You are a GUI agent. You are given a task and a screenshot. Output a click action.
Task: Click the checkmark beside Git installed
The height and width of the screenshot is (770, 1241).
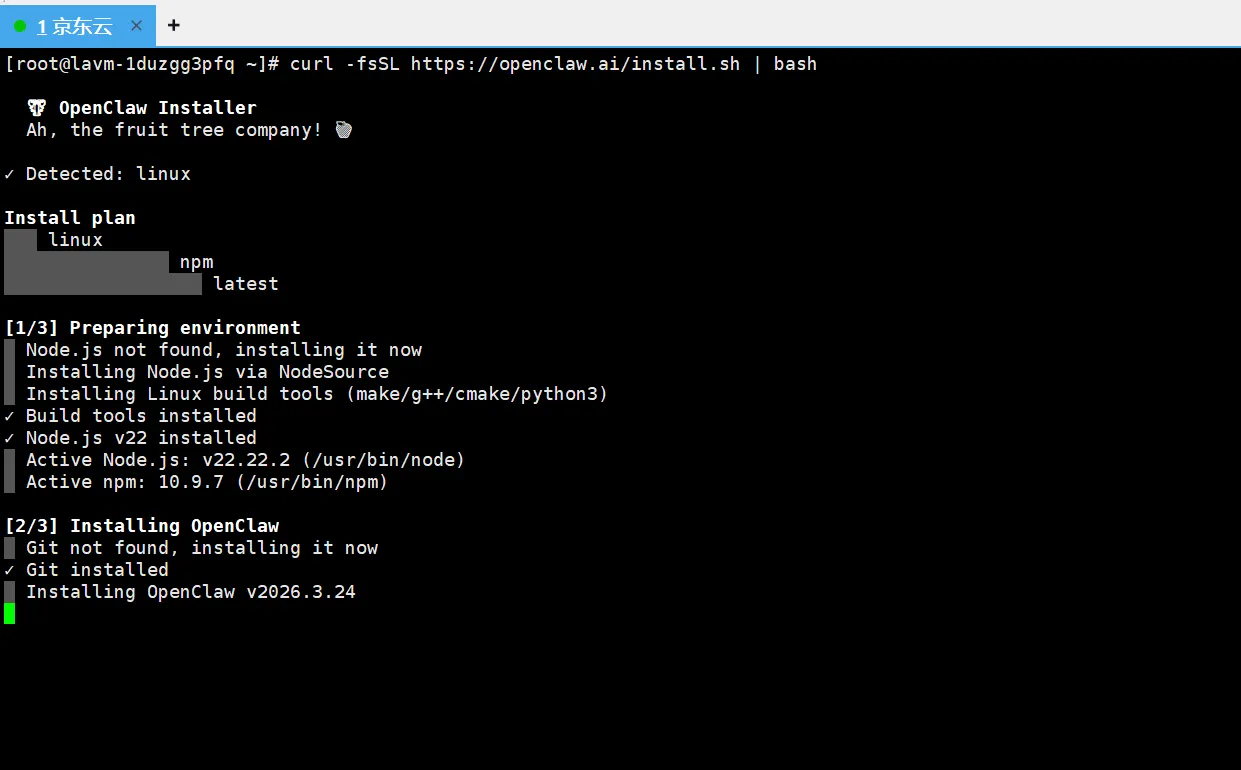tap(9, 570)
